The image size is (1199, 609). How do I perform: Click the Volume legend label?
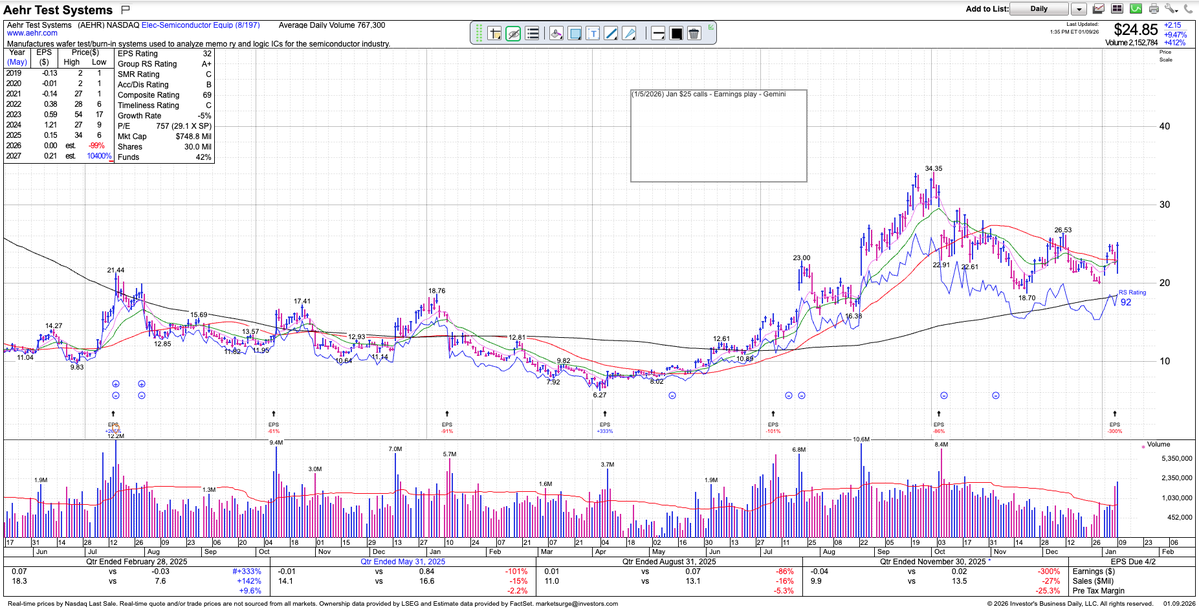[x=1158, y=443]
